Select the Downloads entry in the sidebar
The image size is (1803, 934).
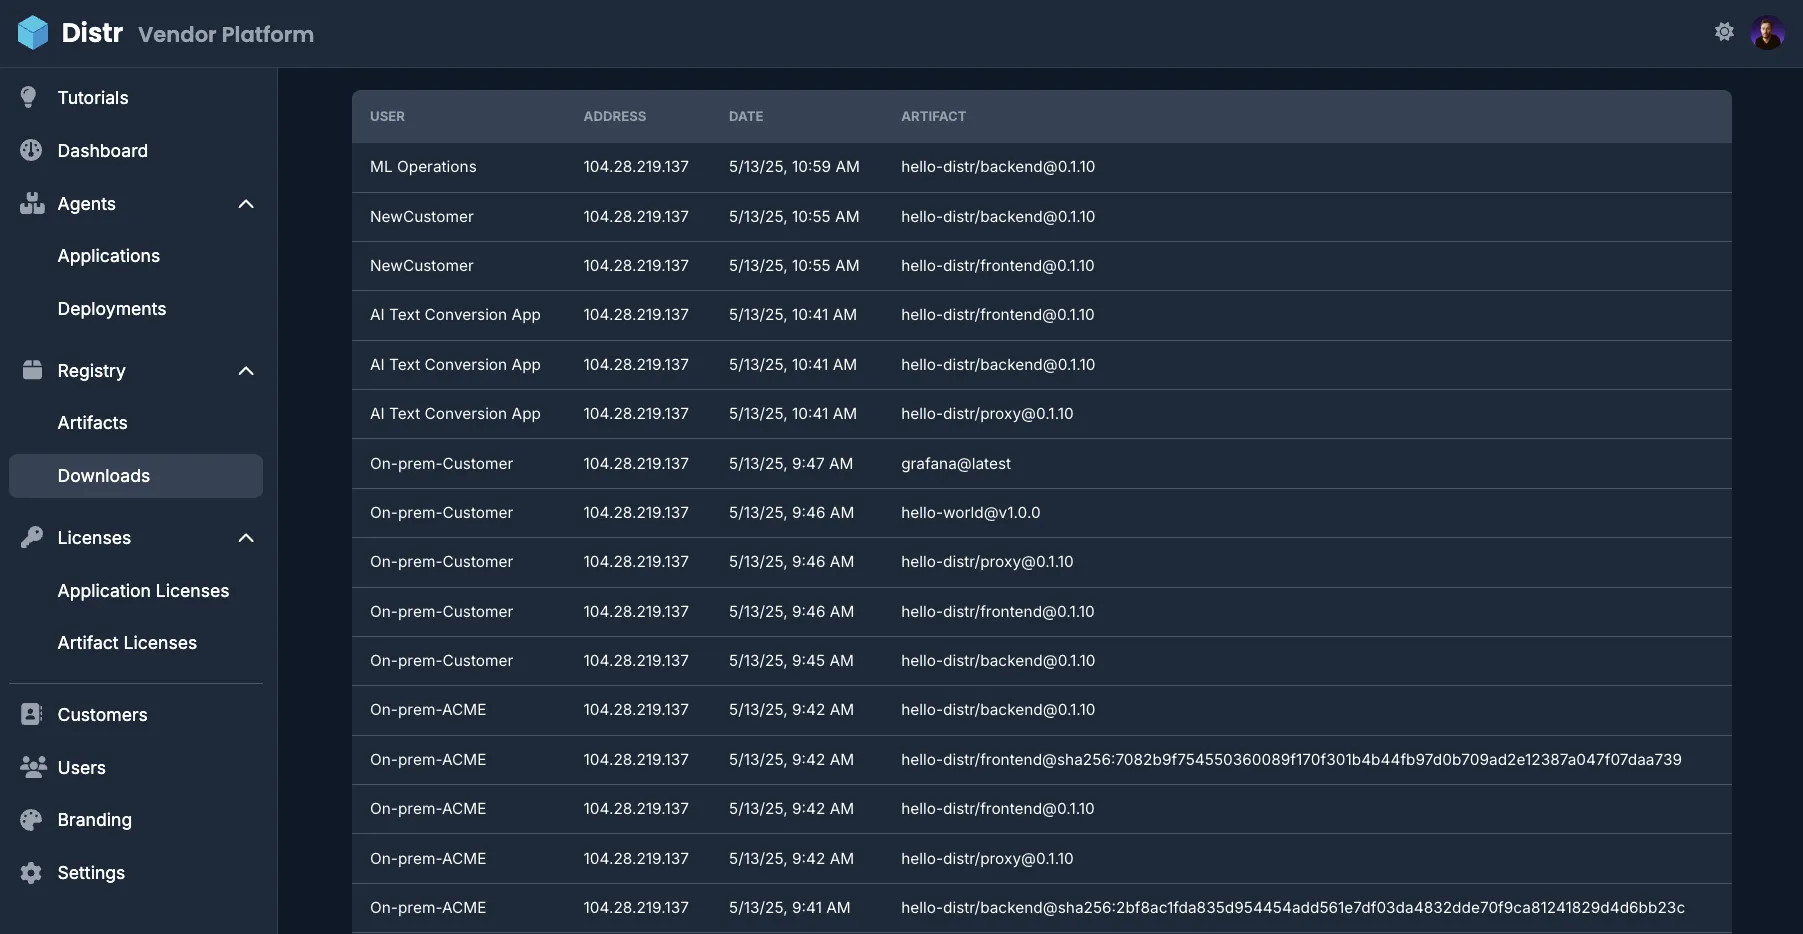104,475
